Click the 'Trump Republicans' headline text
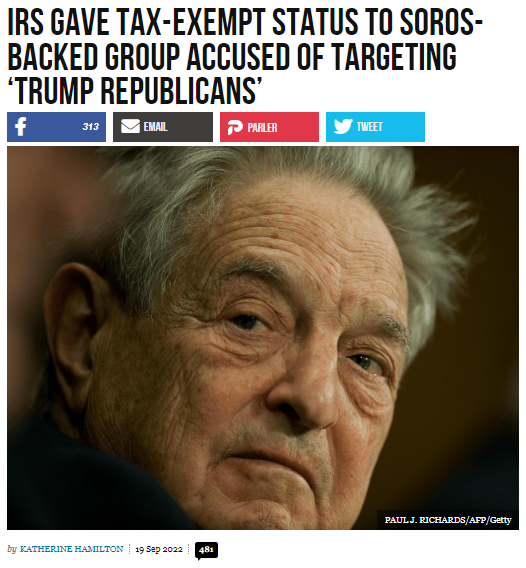 135,90
